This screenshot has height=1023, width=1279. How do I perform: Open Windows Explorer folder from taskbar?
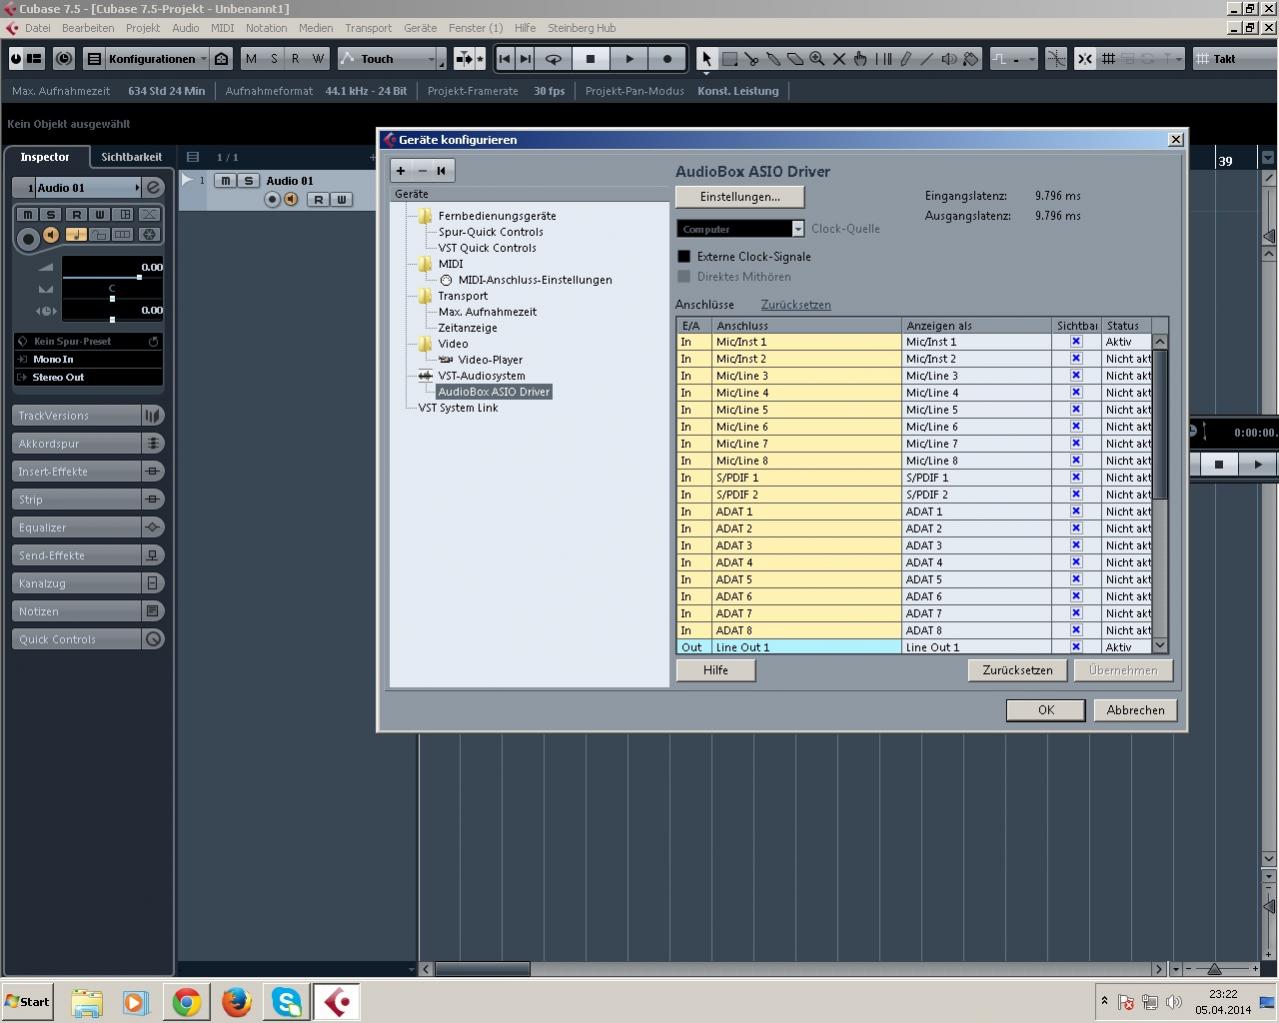click(87, 1002)
